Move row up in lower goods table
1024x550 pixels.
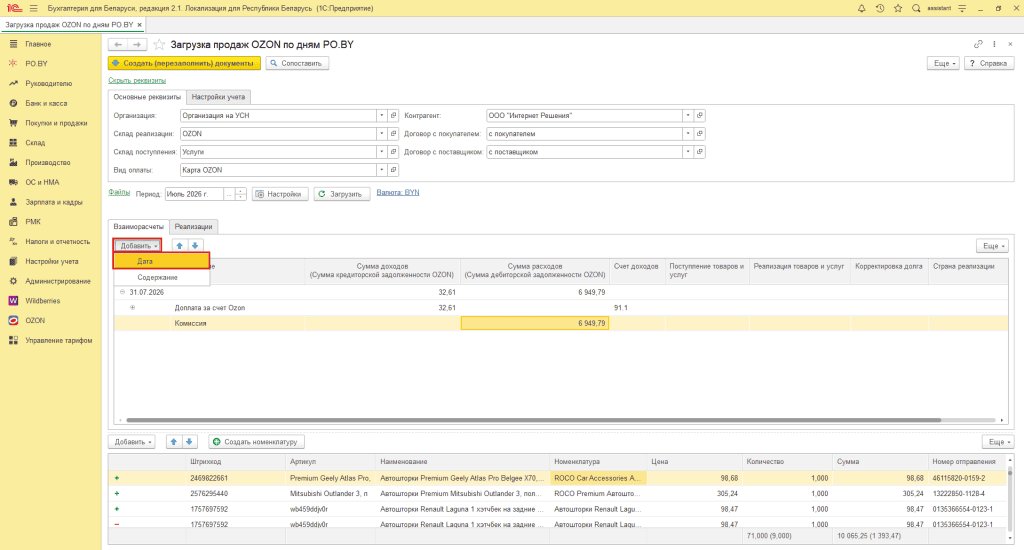tap(174, 442)
